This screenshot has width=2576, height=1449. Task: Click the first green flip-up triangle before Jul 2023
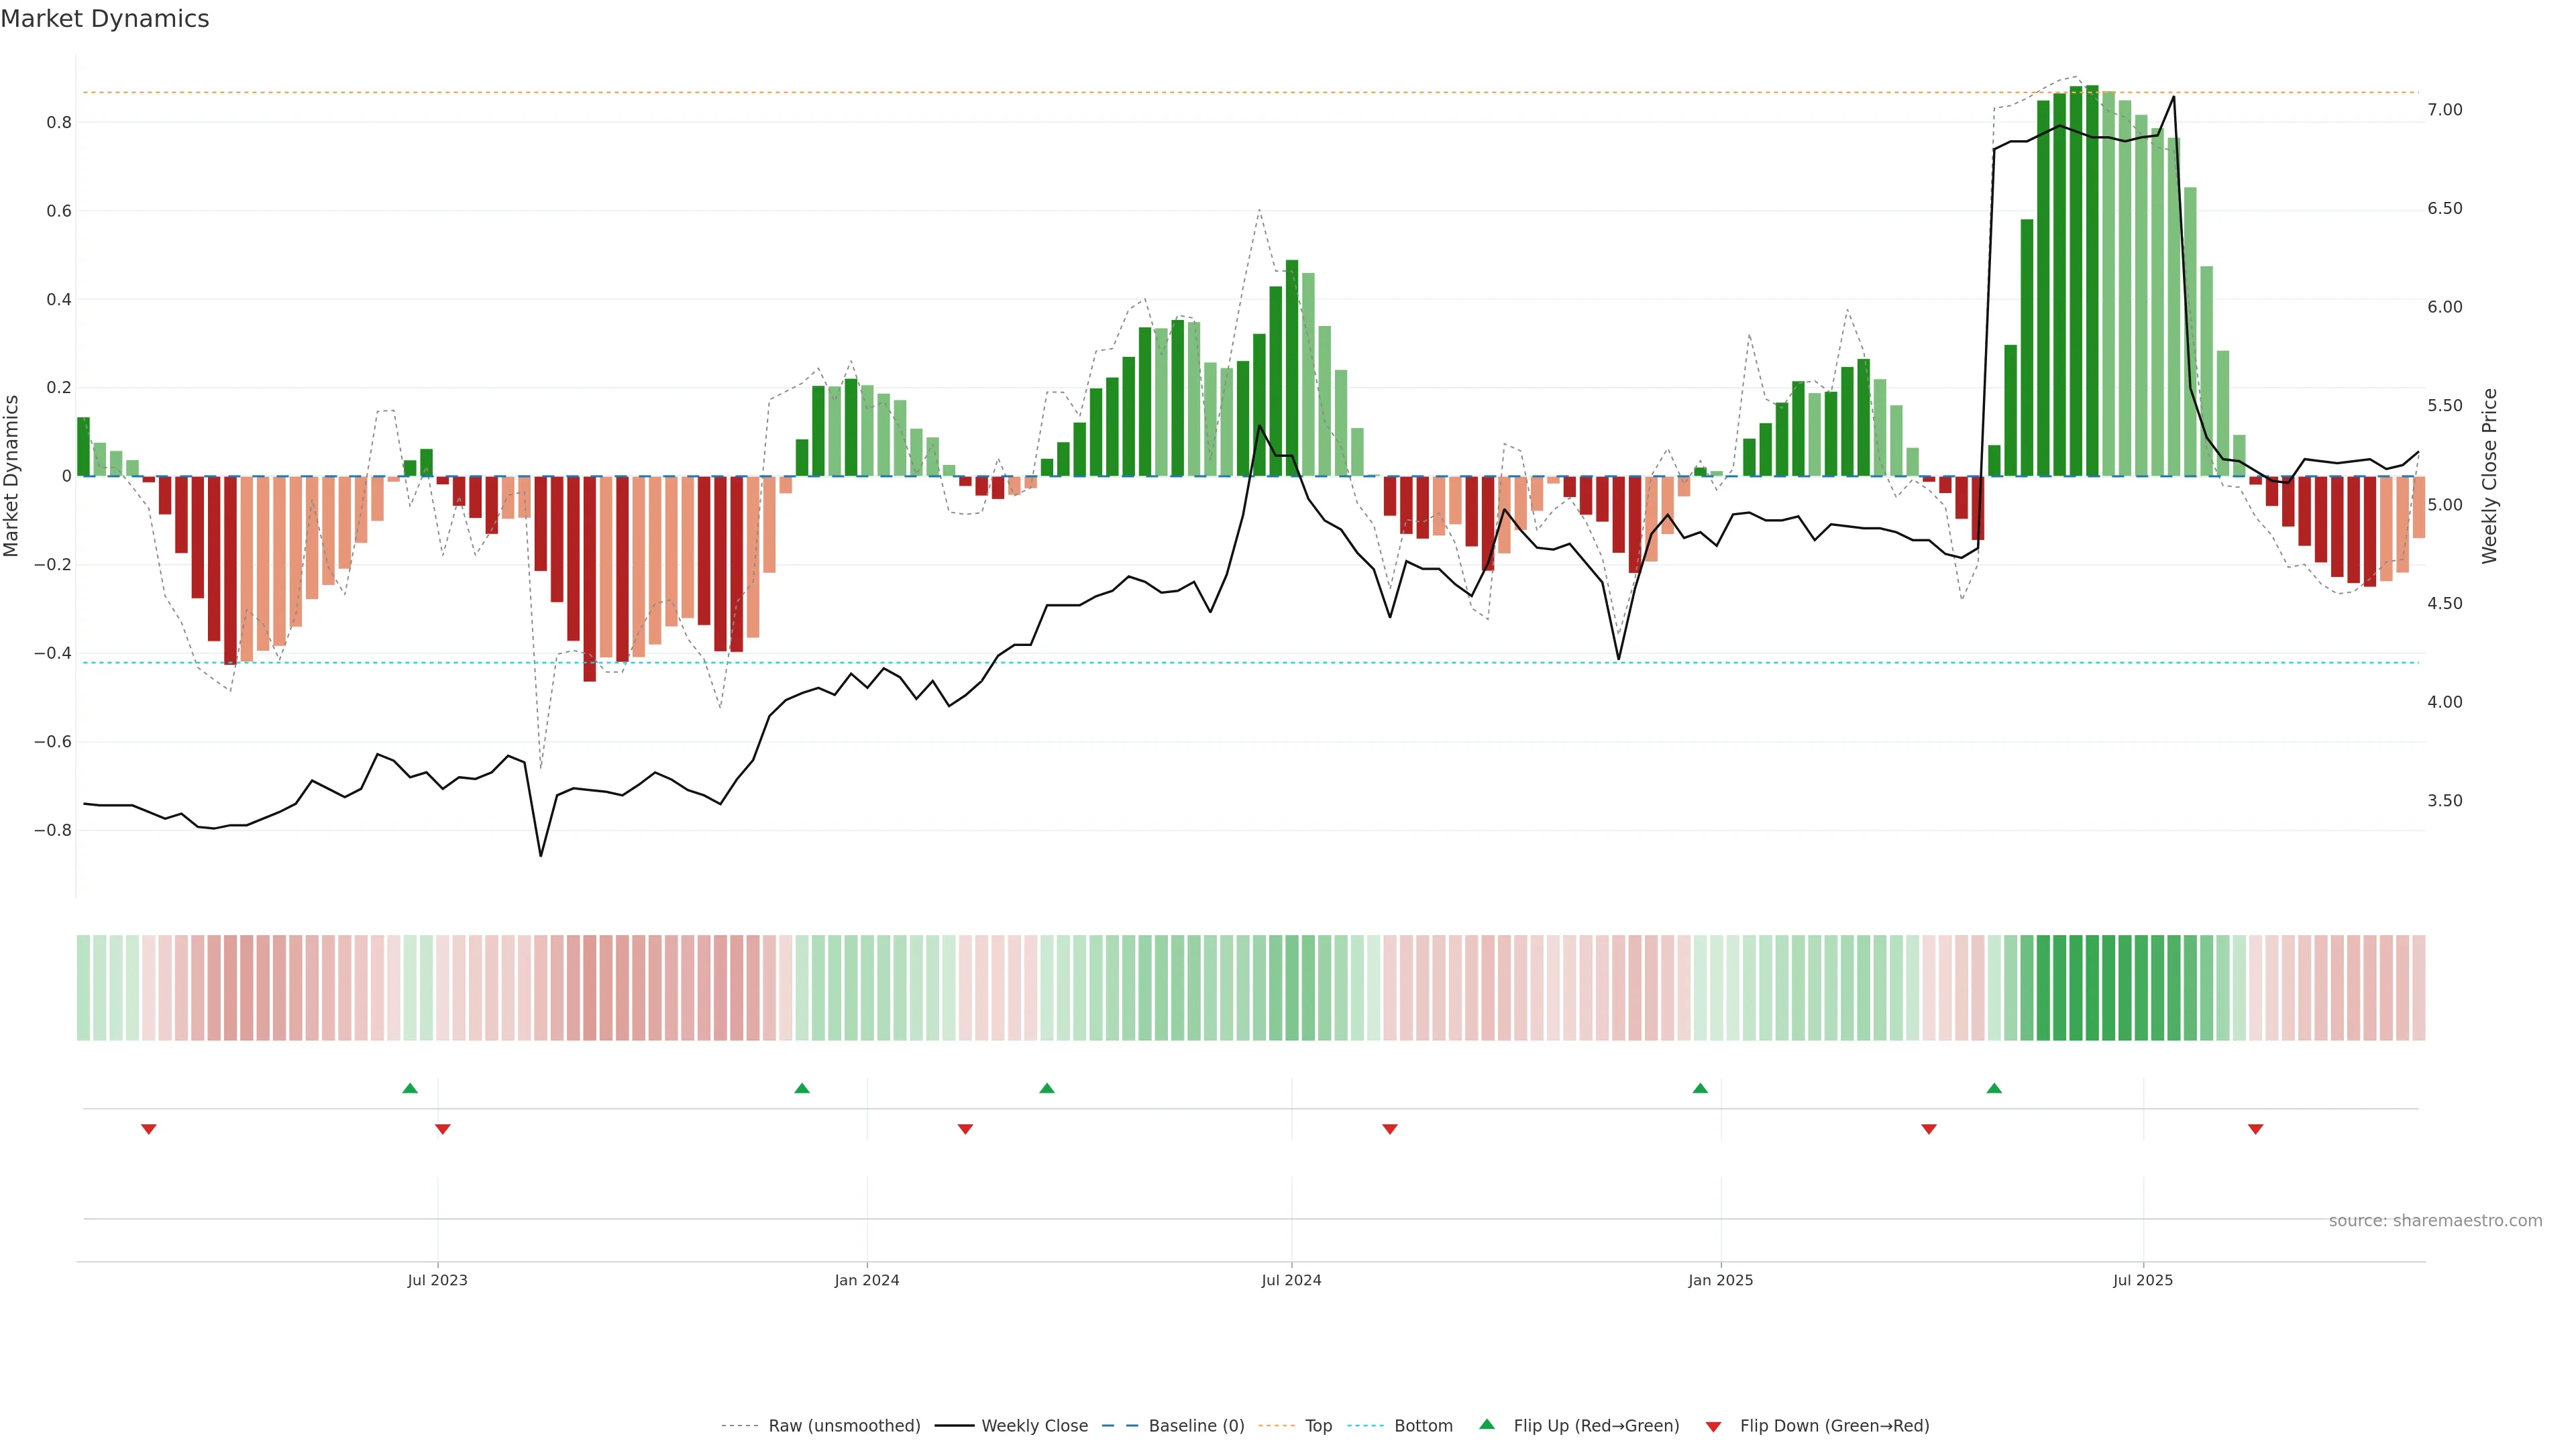(410, 1088)
